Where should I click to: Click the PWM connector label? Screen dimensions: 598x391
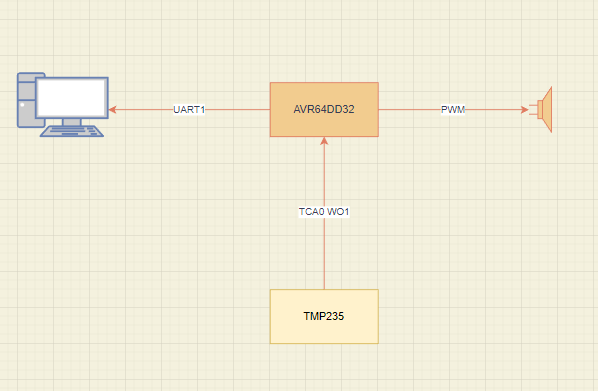coord(453,110)
